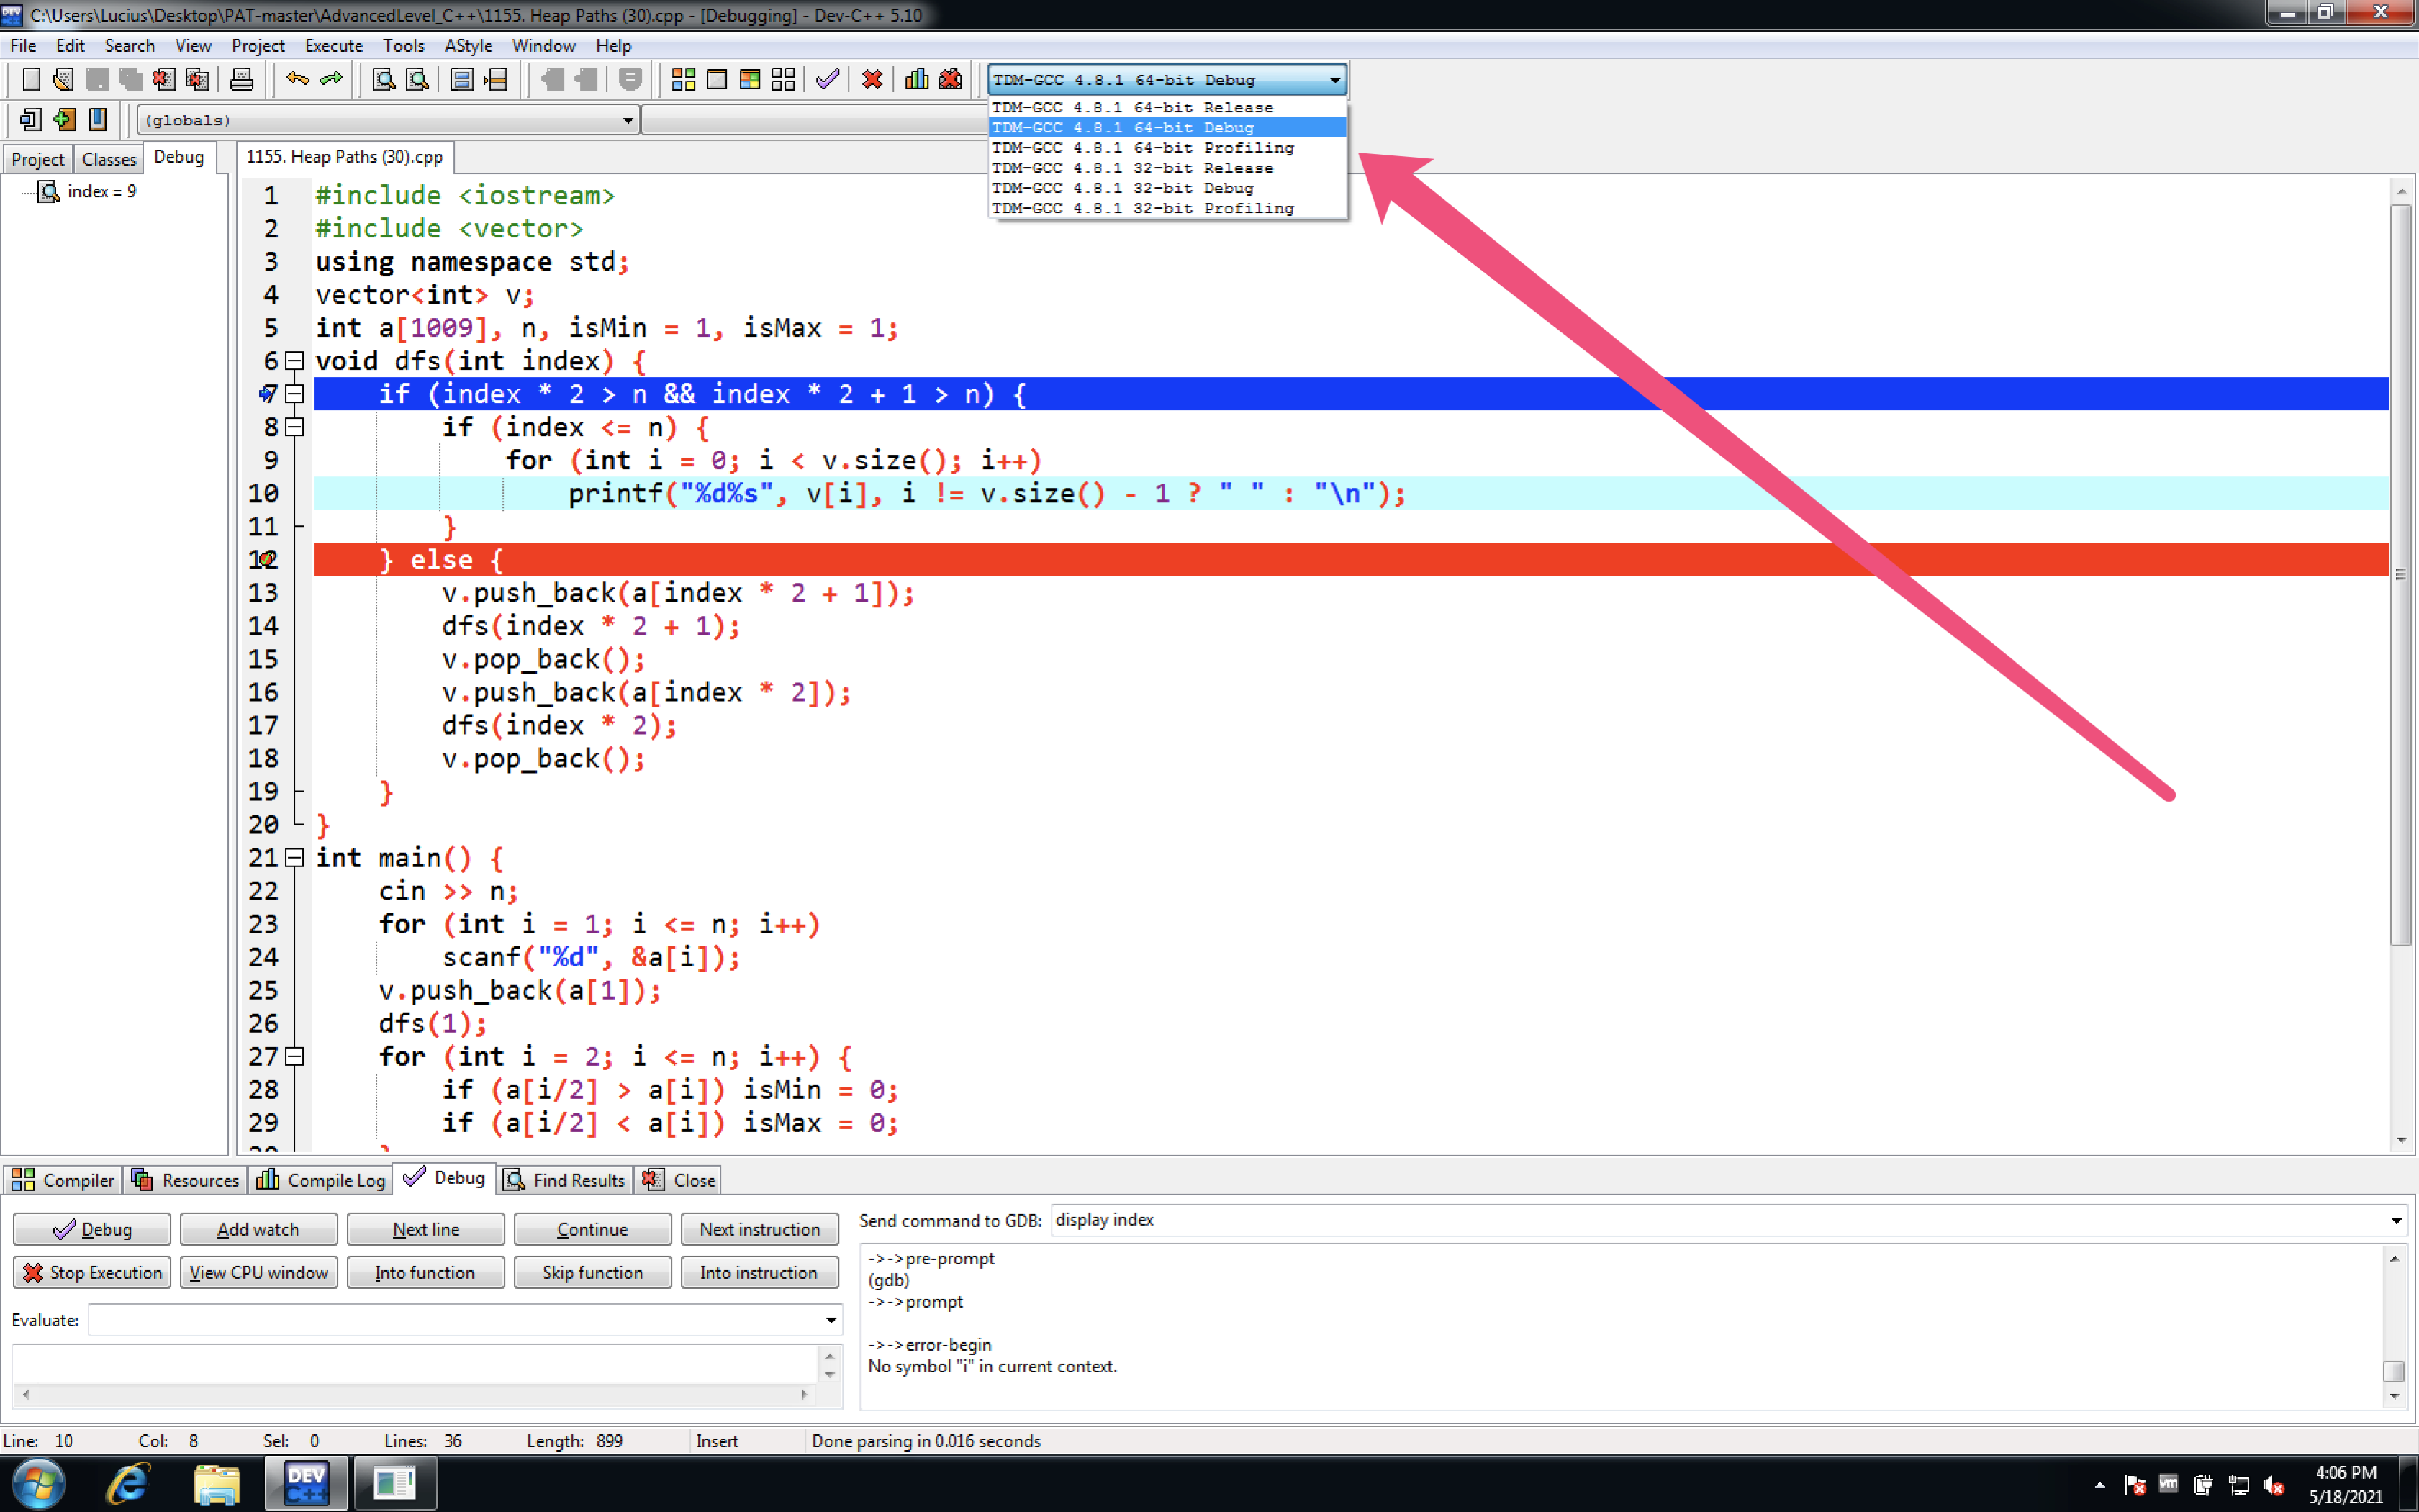Viewport: 2419px width, 1512px height.
Task: Run the program via the toolbar icon
Action: 717,79
